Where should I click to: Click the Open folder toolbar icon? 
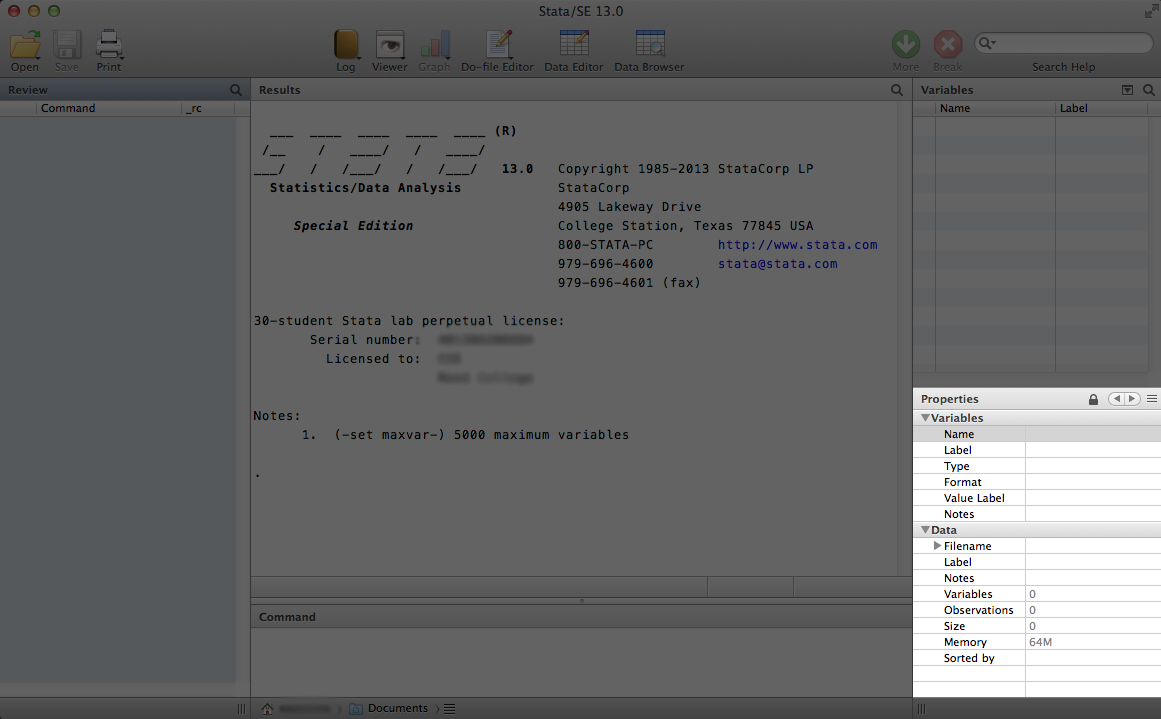click(x=25, y=45)
